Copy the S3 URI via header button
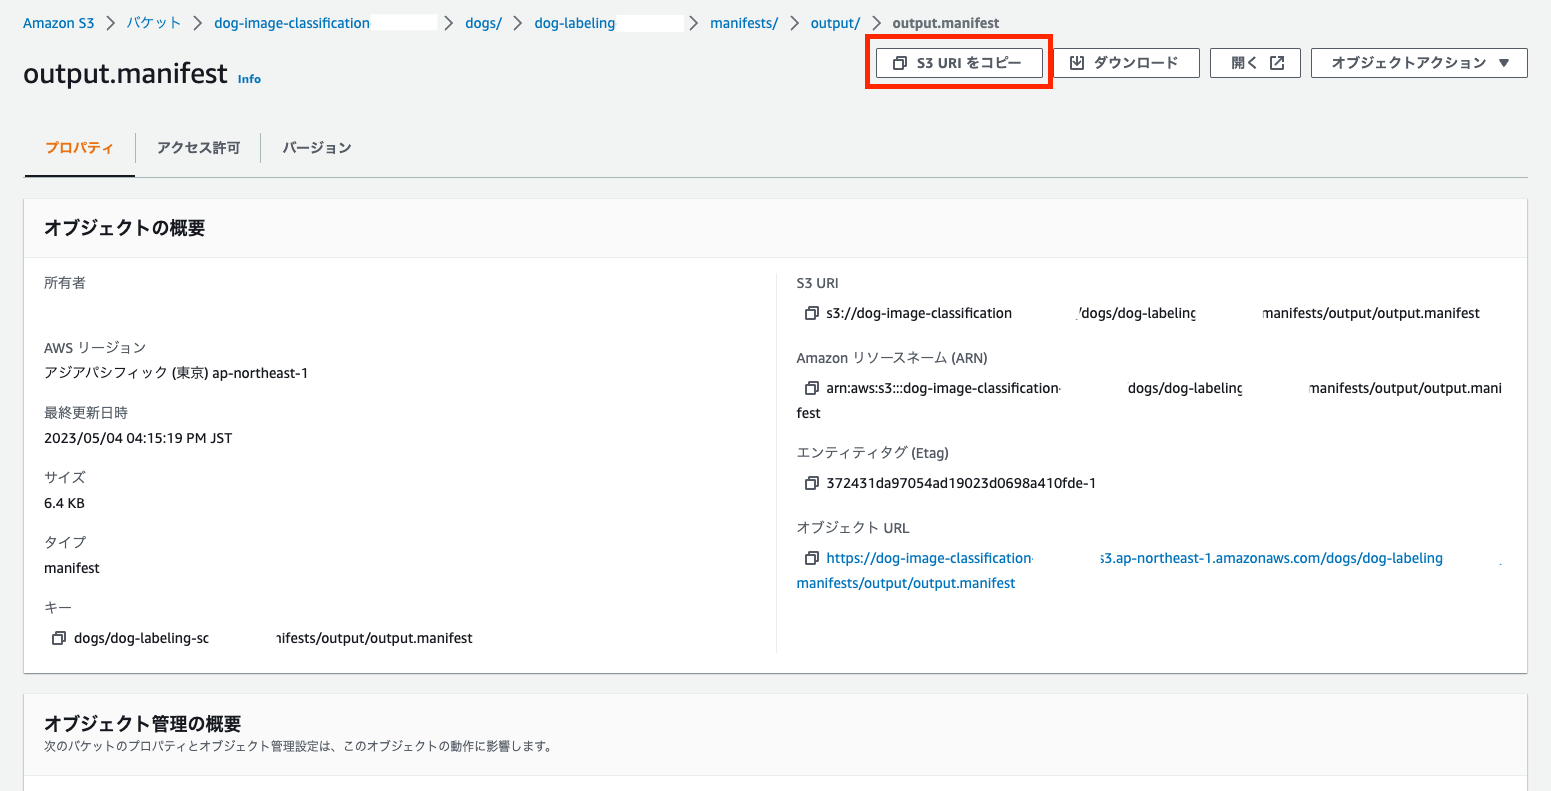Viewport: 1551px width, 791px height. point(959,63)
